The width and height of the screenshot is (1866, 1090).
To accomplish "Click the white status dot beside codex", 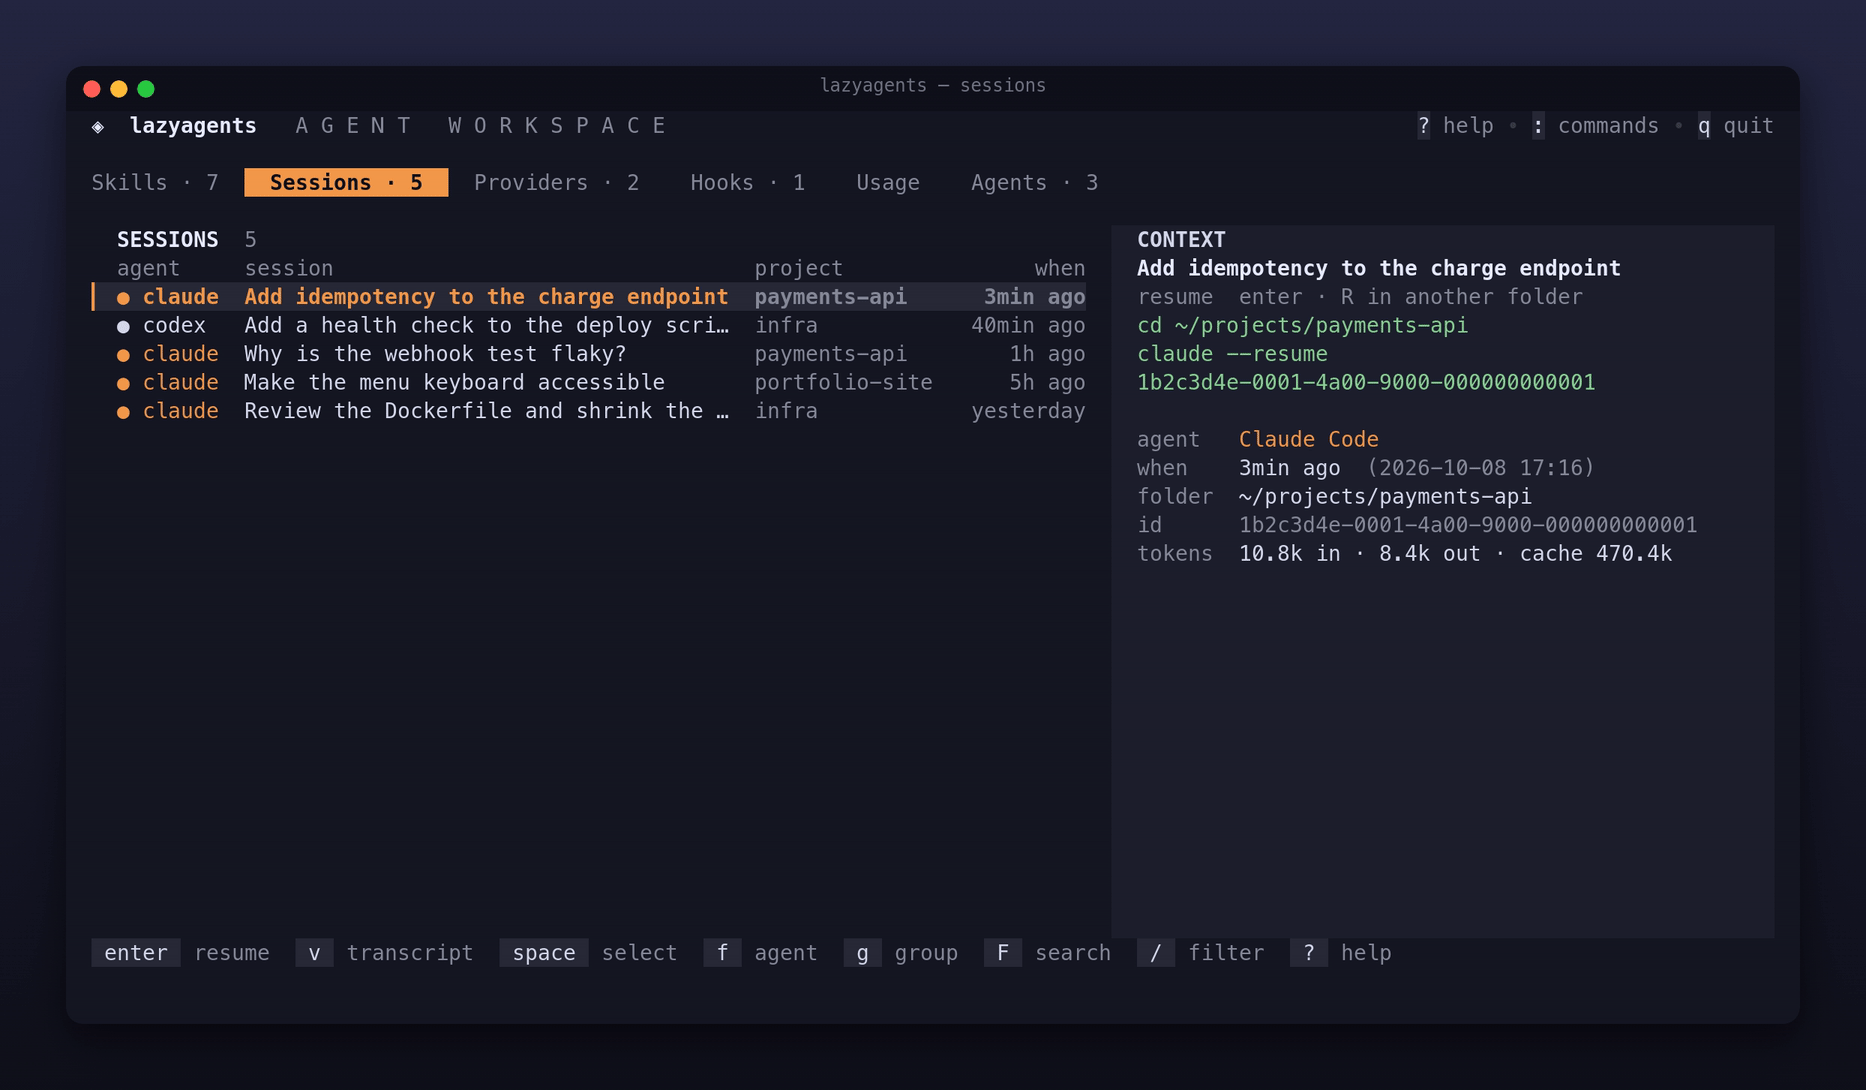I will click(x=123, y=326).
